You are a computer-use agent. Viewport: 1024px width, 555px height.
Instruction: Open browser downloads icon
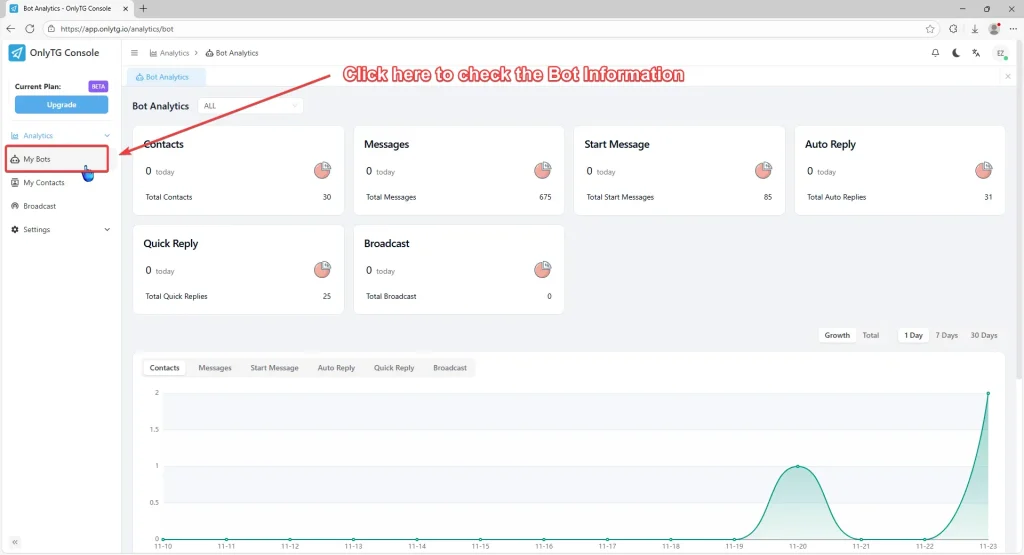[x=974, y=29]
